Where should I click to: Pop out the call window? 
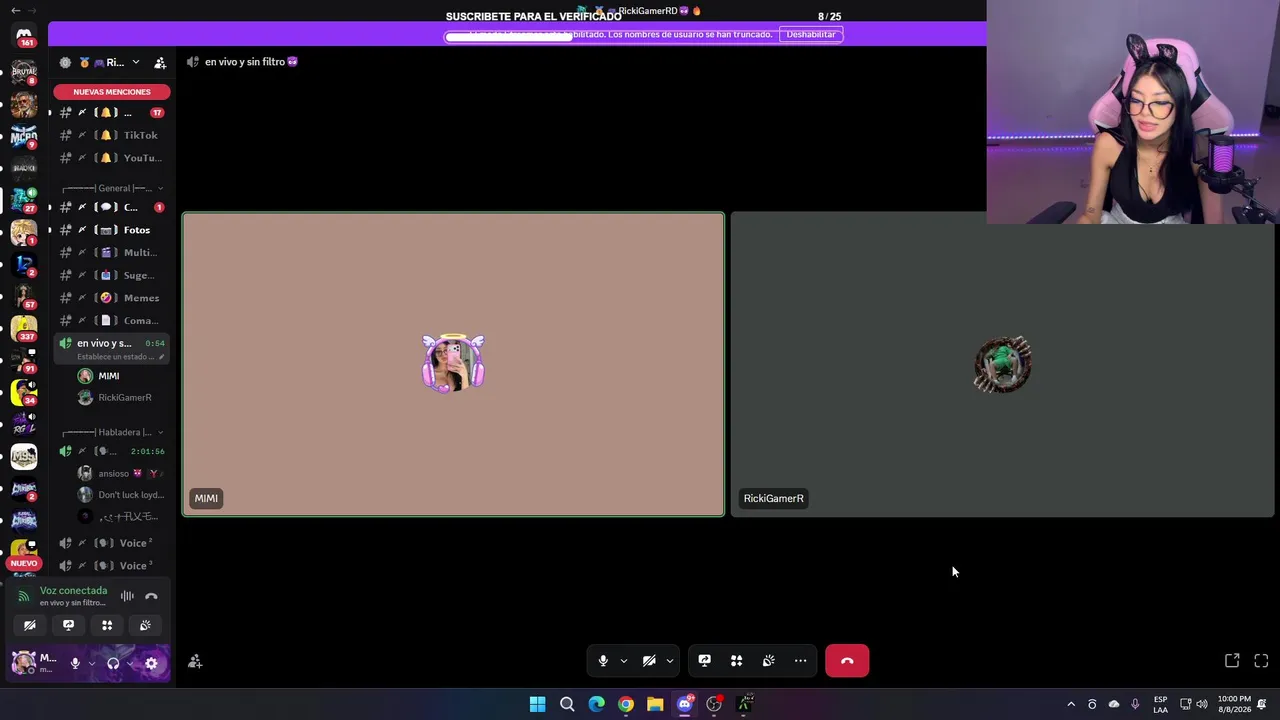point(1232,661)
